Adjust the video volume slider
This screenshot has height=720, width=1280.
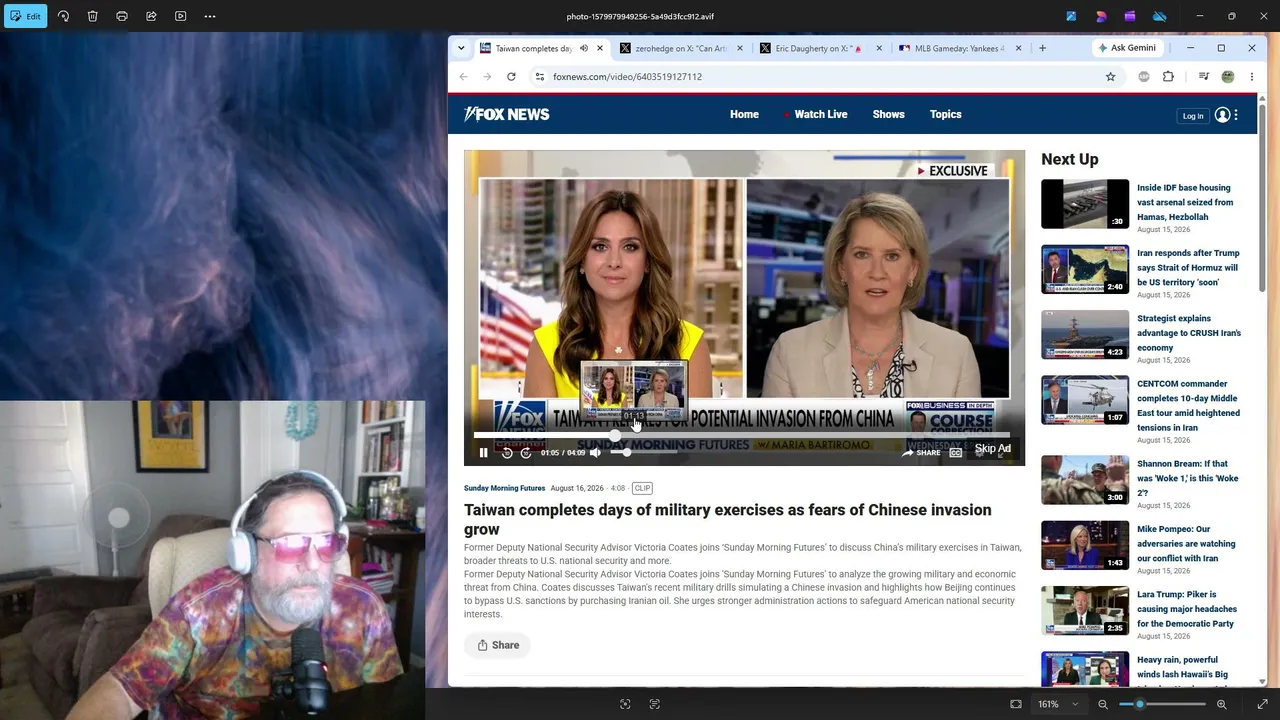pos(643,453)
